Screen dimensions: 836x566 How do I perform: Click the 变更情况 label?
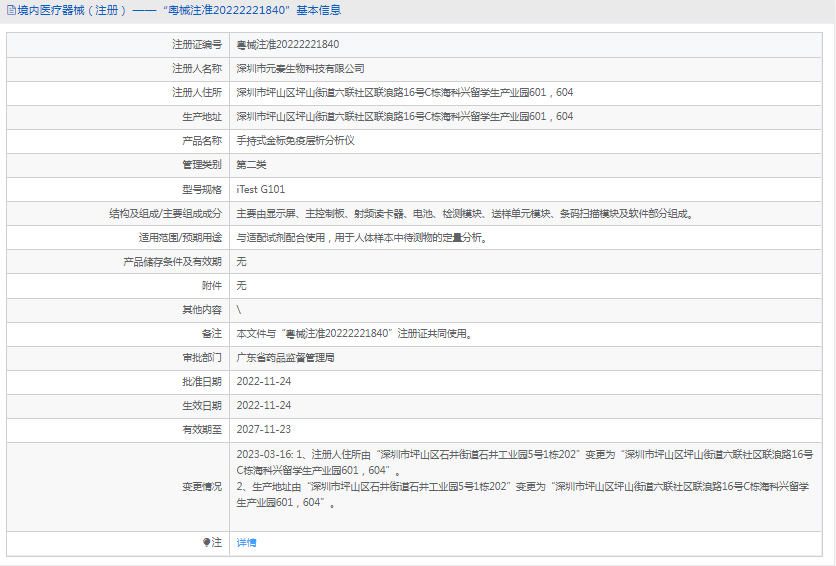(202, 487)
